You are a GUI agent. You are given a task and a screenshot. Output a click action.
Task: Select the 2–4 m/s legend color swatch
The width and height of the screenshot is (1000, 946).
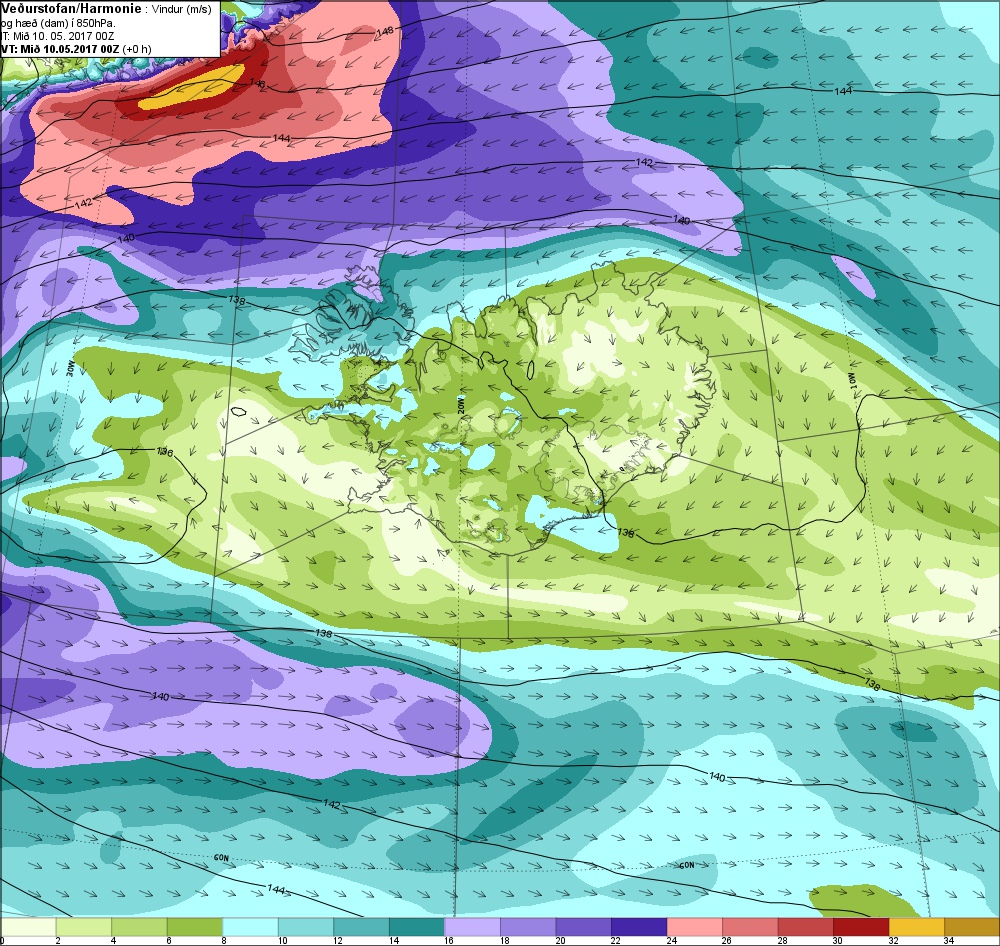tap(84, 926)
